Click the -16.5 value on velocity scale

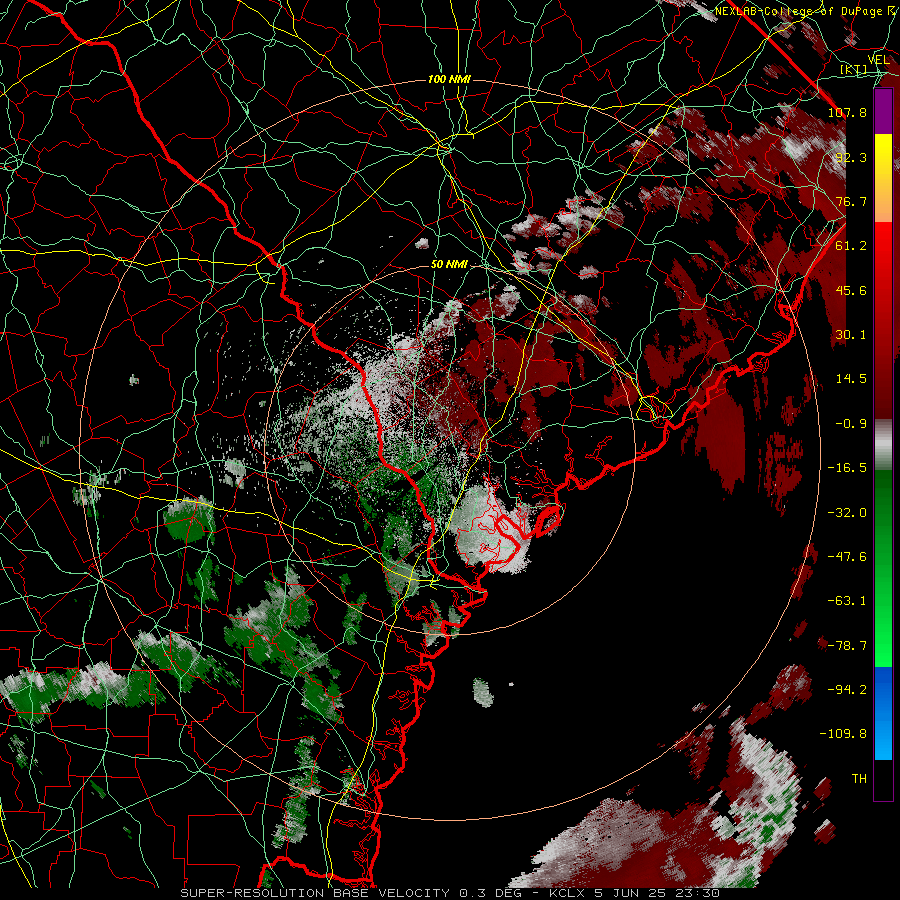(847, 468)
